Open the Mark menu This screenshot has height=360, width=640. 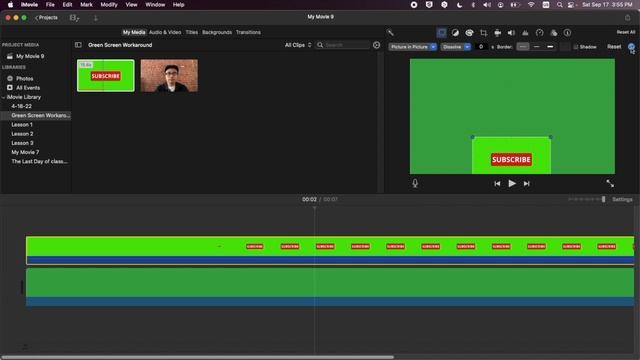[86, 5]
